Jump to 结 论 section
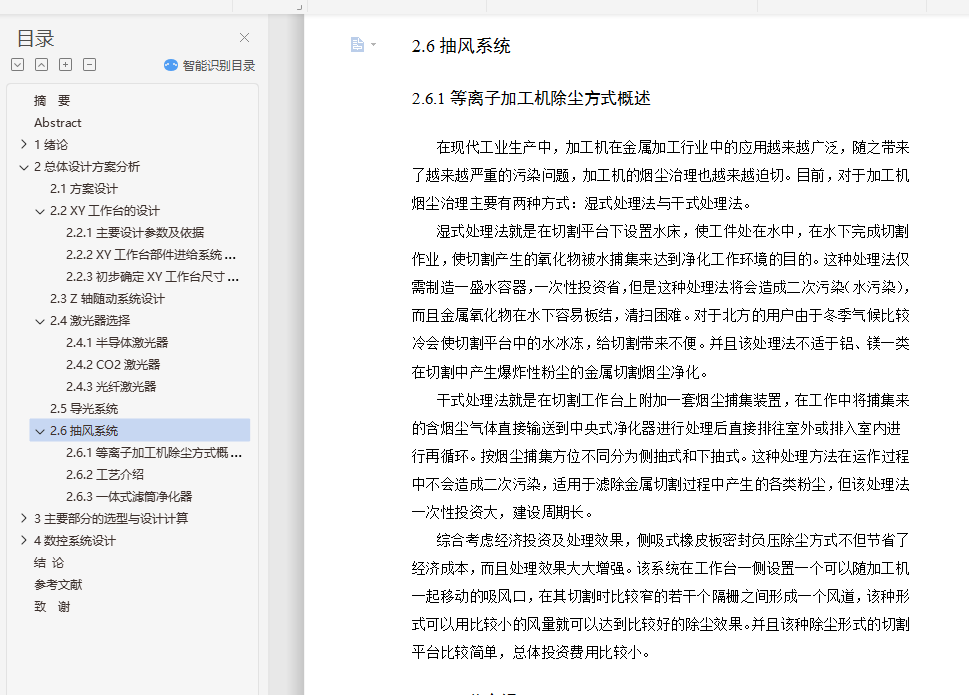The width and height of the screenshot is (969, 695). pos(49,563)
